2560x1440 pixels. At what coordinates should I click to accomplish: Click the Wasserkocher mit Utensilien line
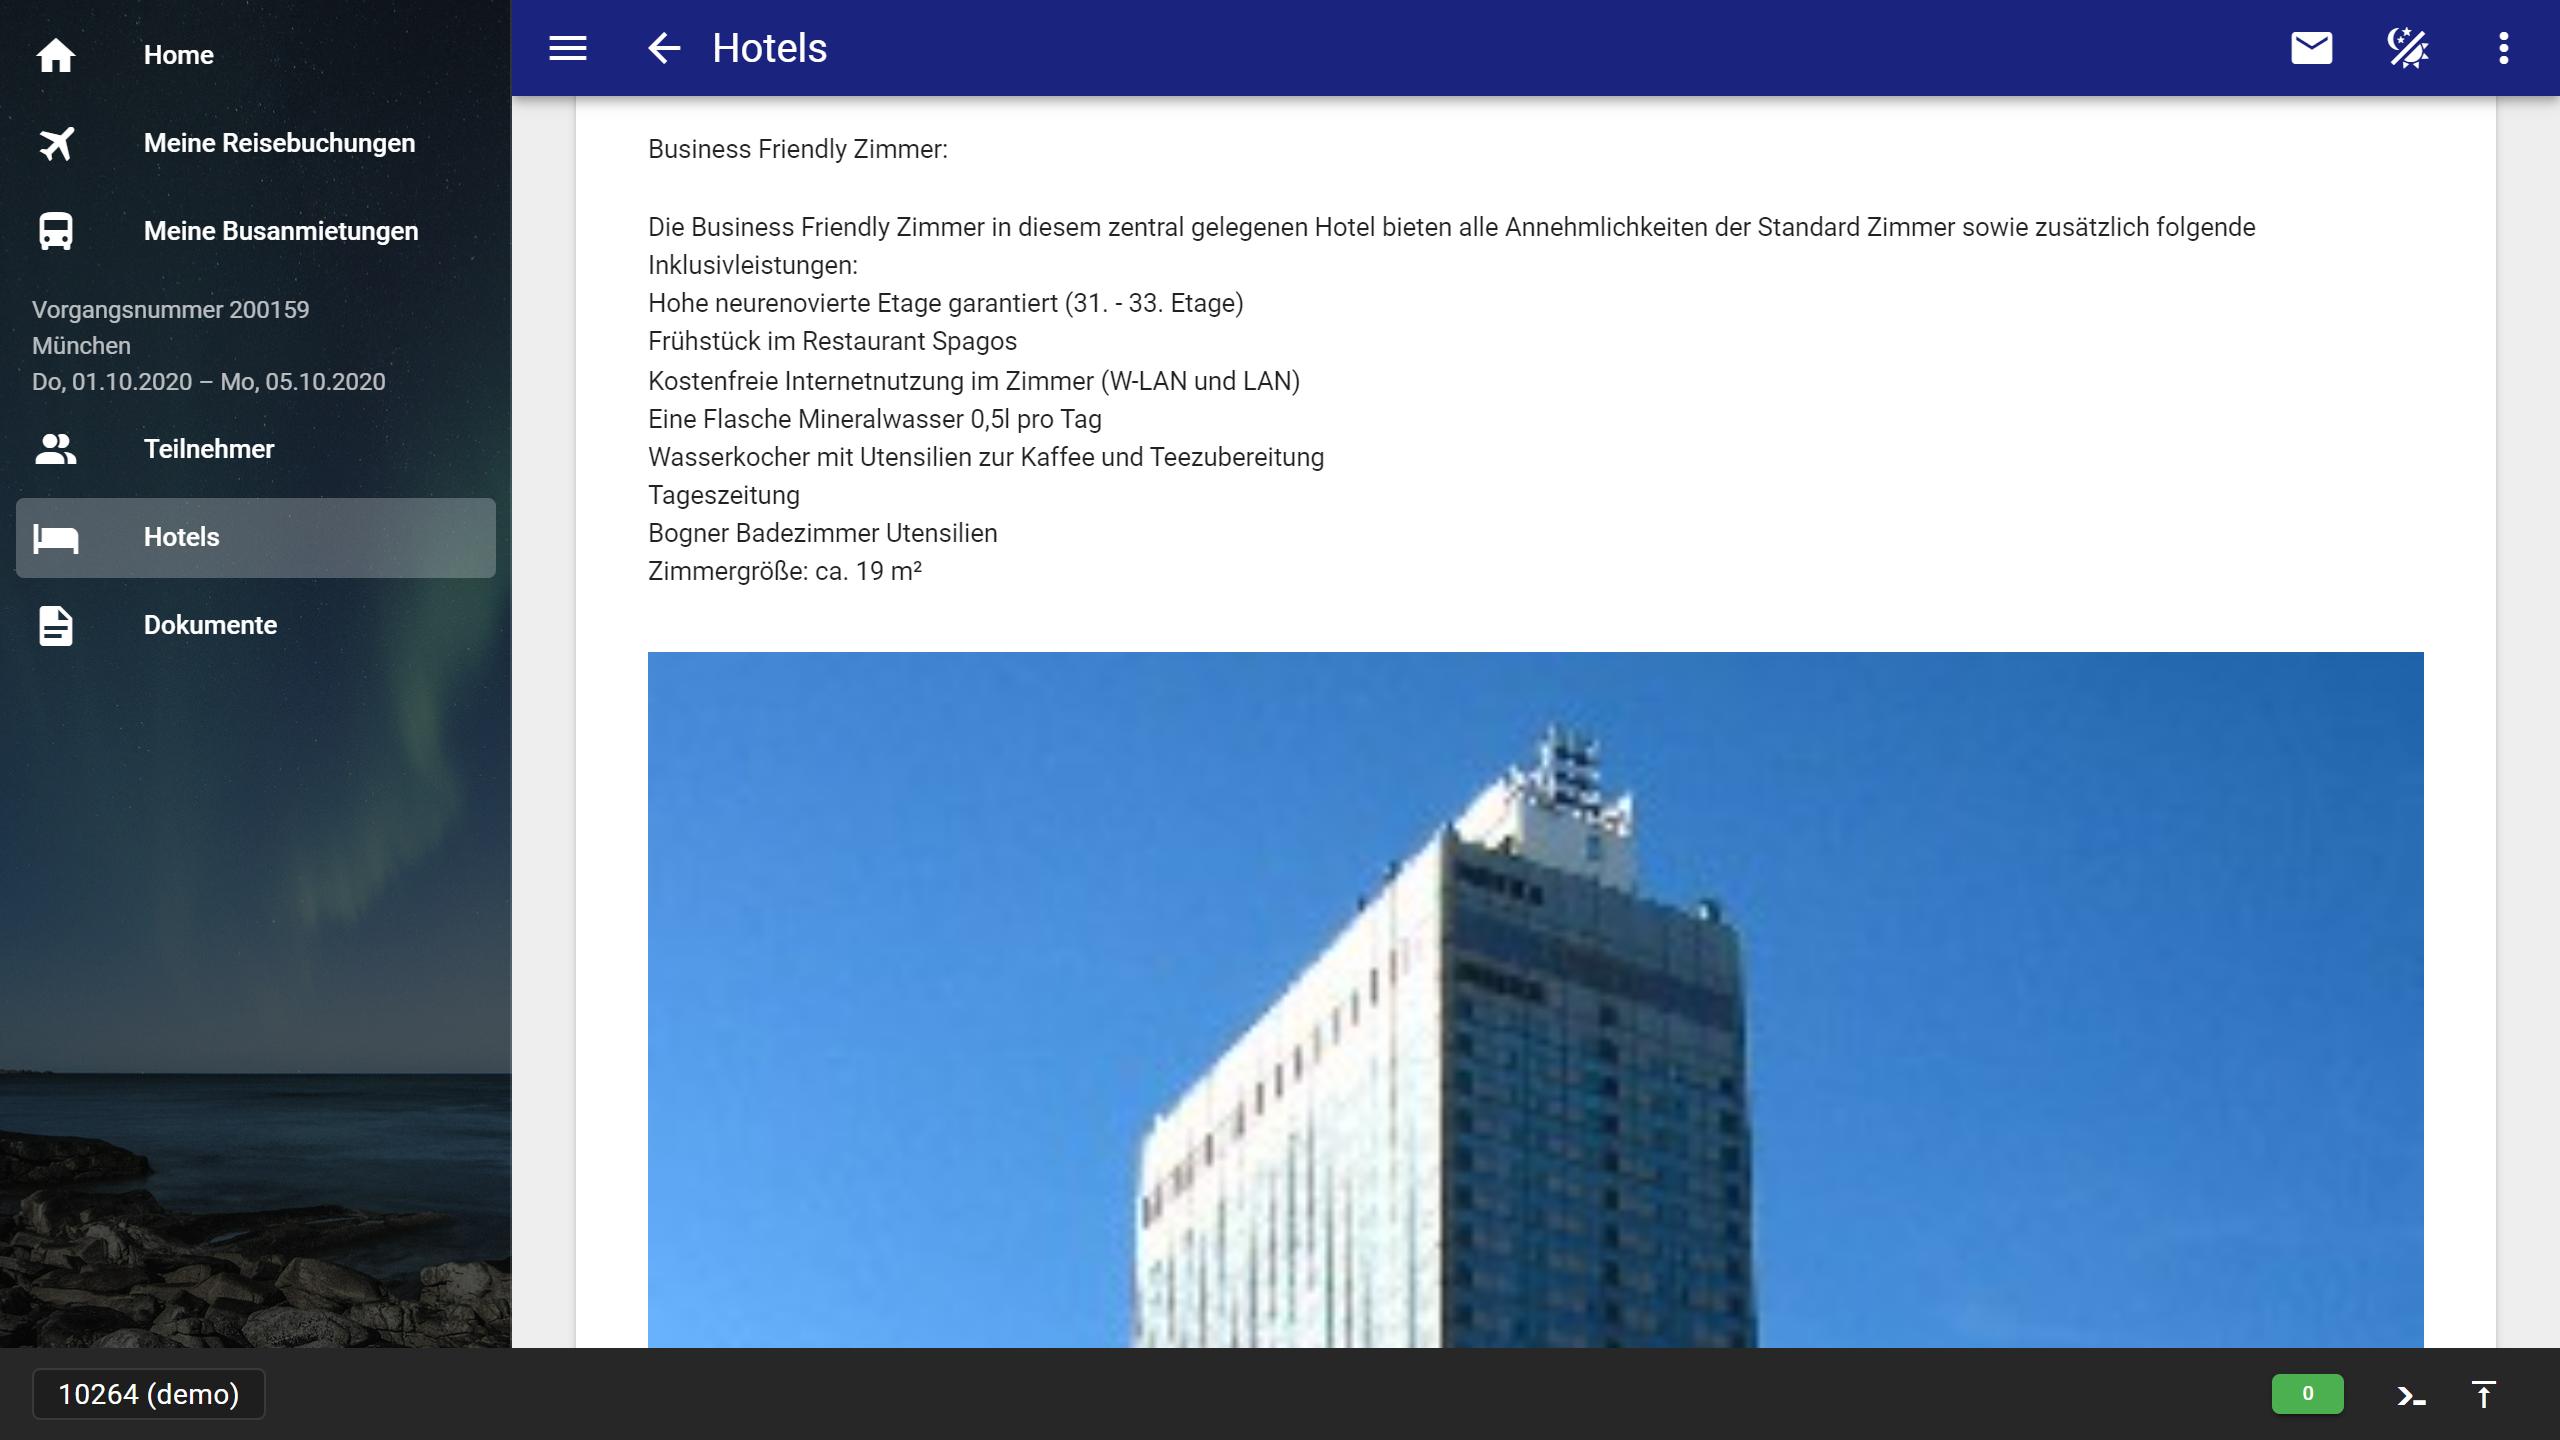[x=986, y=457]
